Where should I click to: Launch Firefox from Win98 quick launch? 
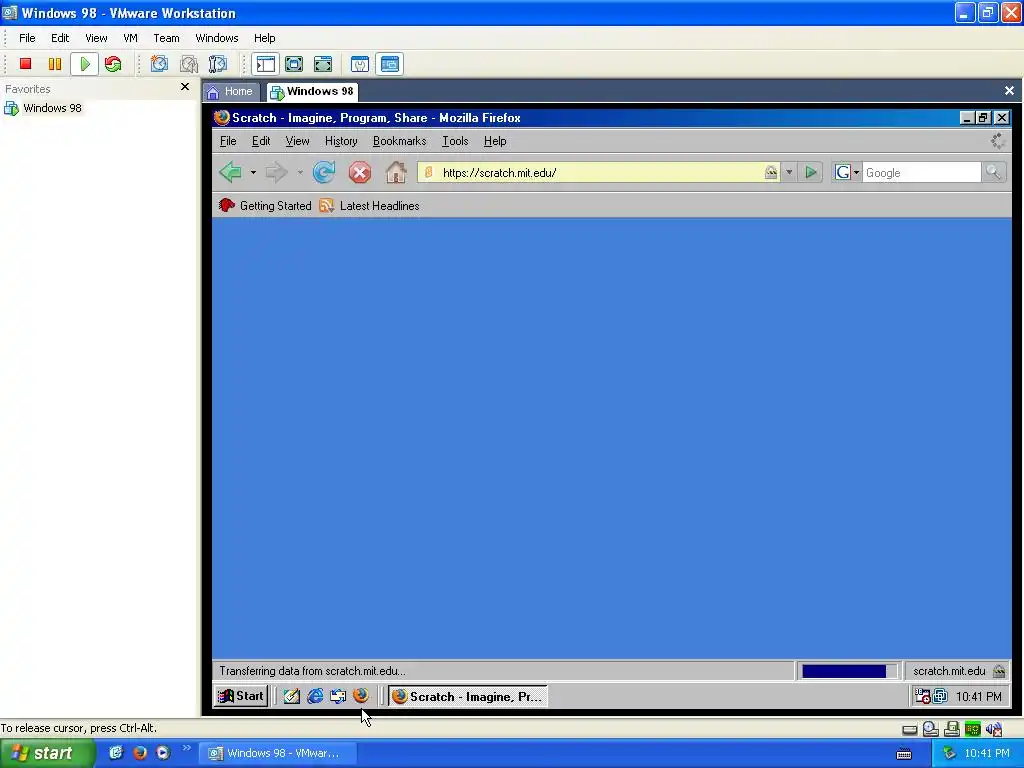(360, 696)
